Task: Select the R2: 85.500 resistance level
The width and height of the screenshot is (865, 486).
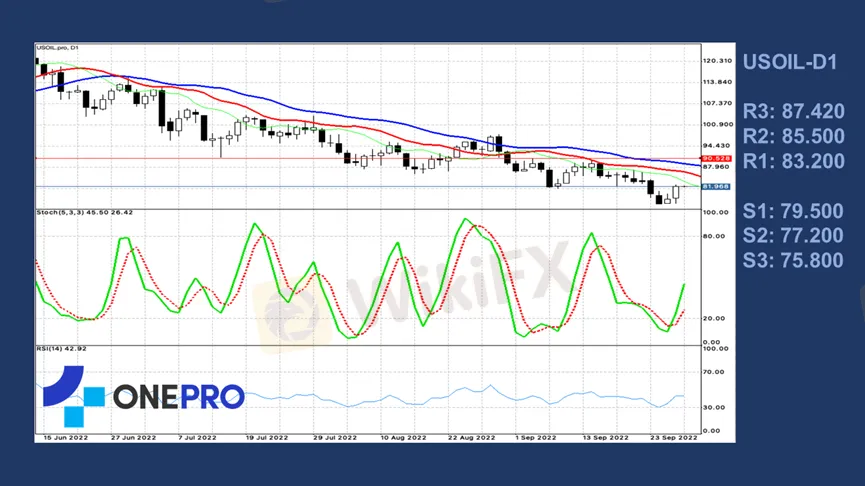Action: (794, 135)
